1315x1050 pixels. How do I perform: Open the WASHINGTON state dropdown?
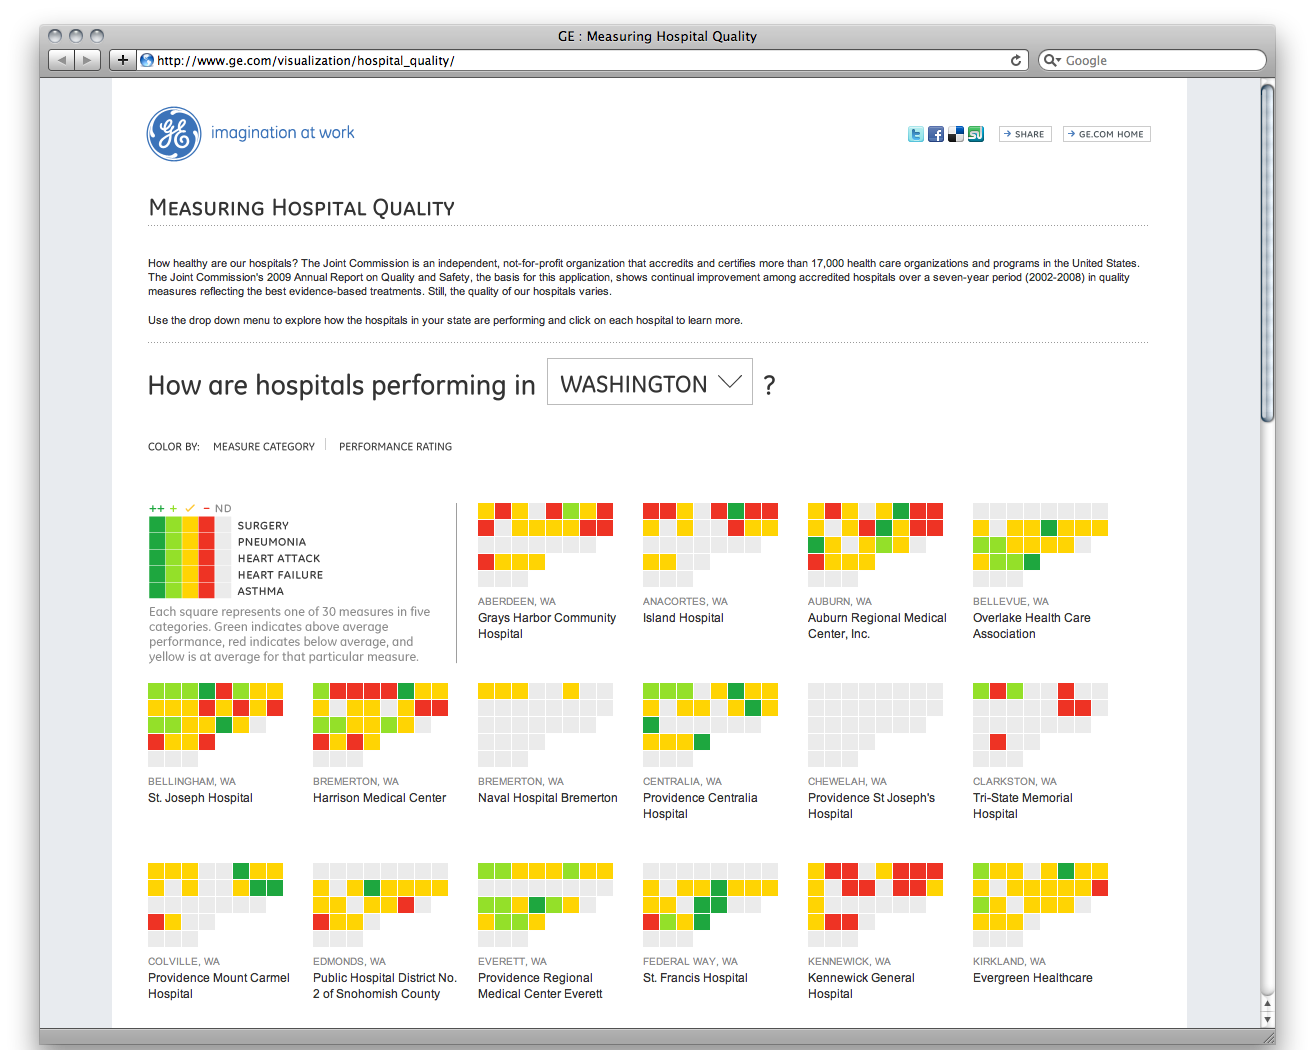click(649, 382)
